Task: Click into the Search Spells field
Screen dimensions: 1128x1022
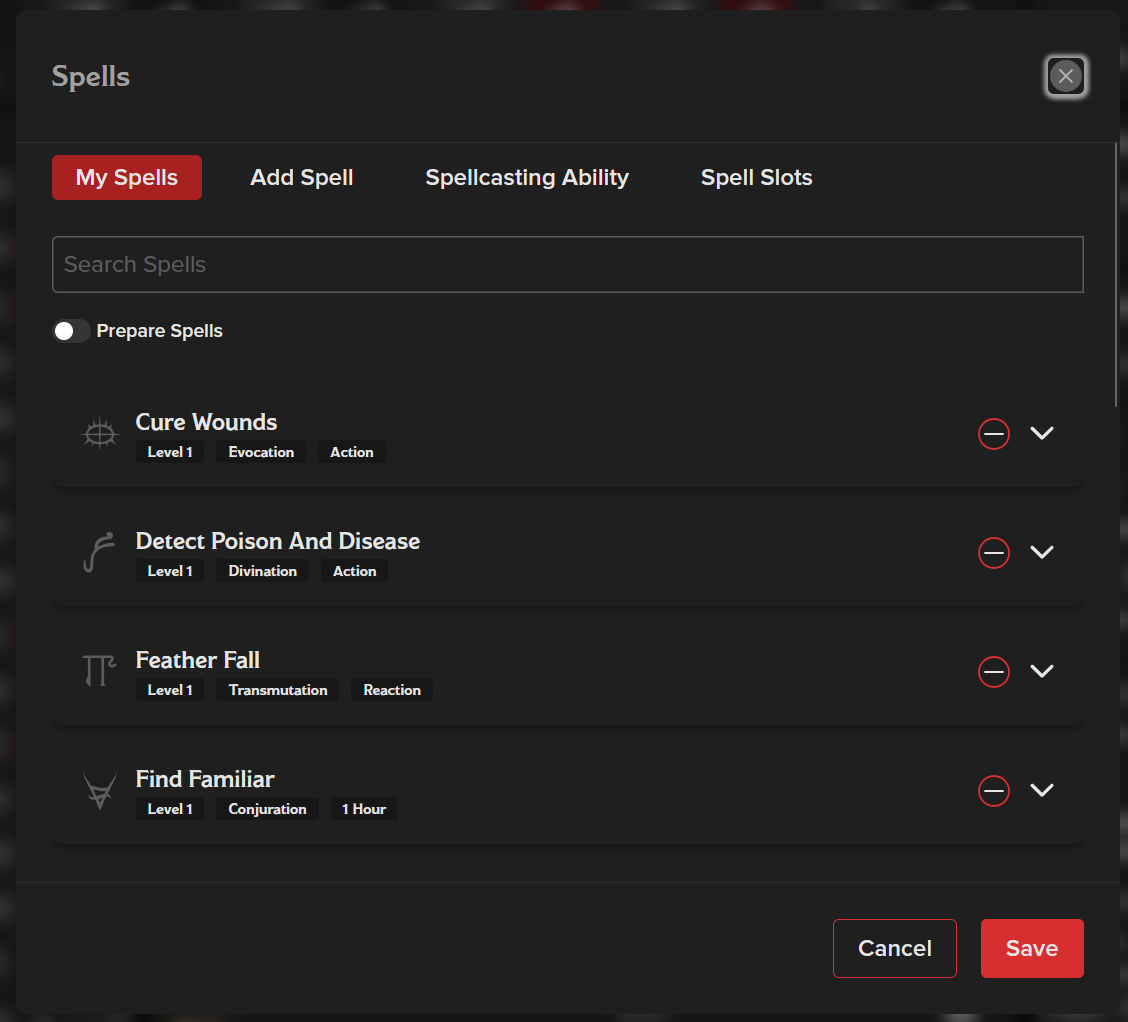Action: pos(567,265)
